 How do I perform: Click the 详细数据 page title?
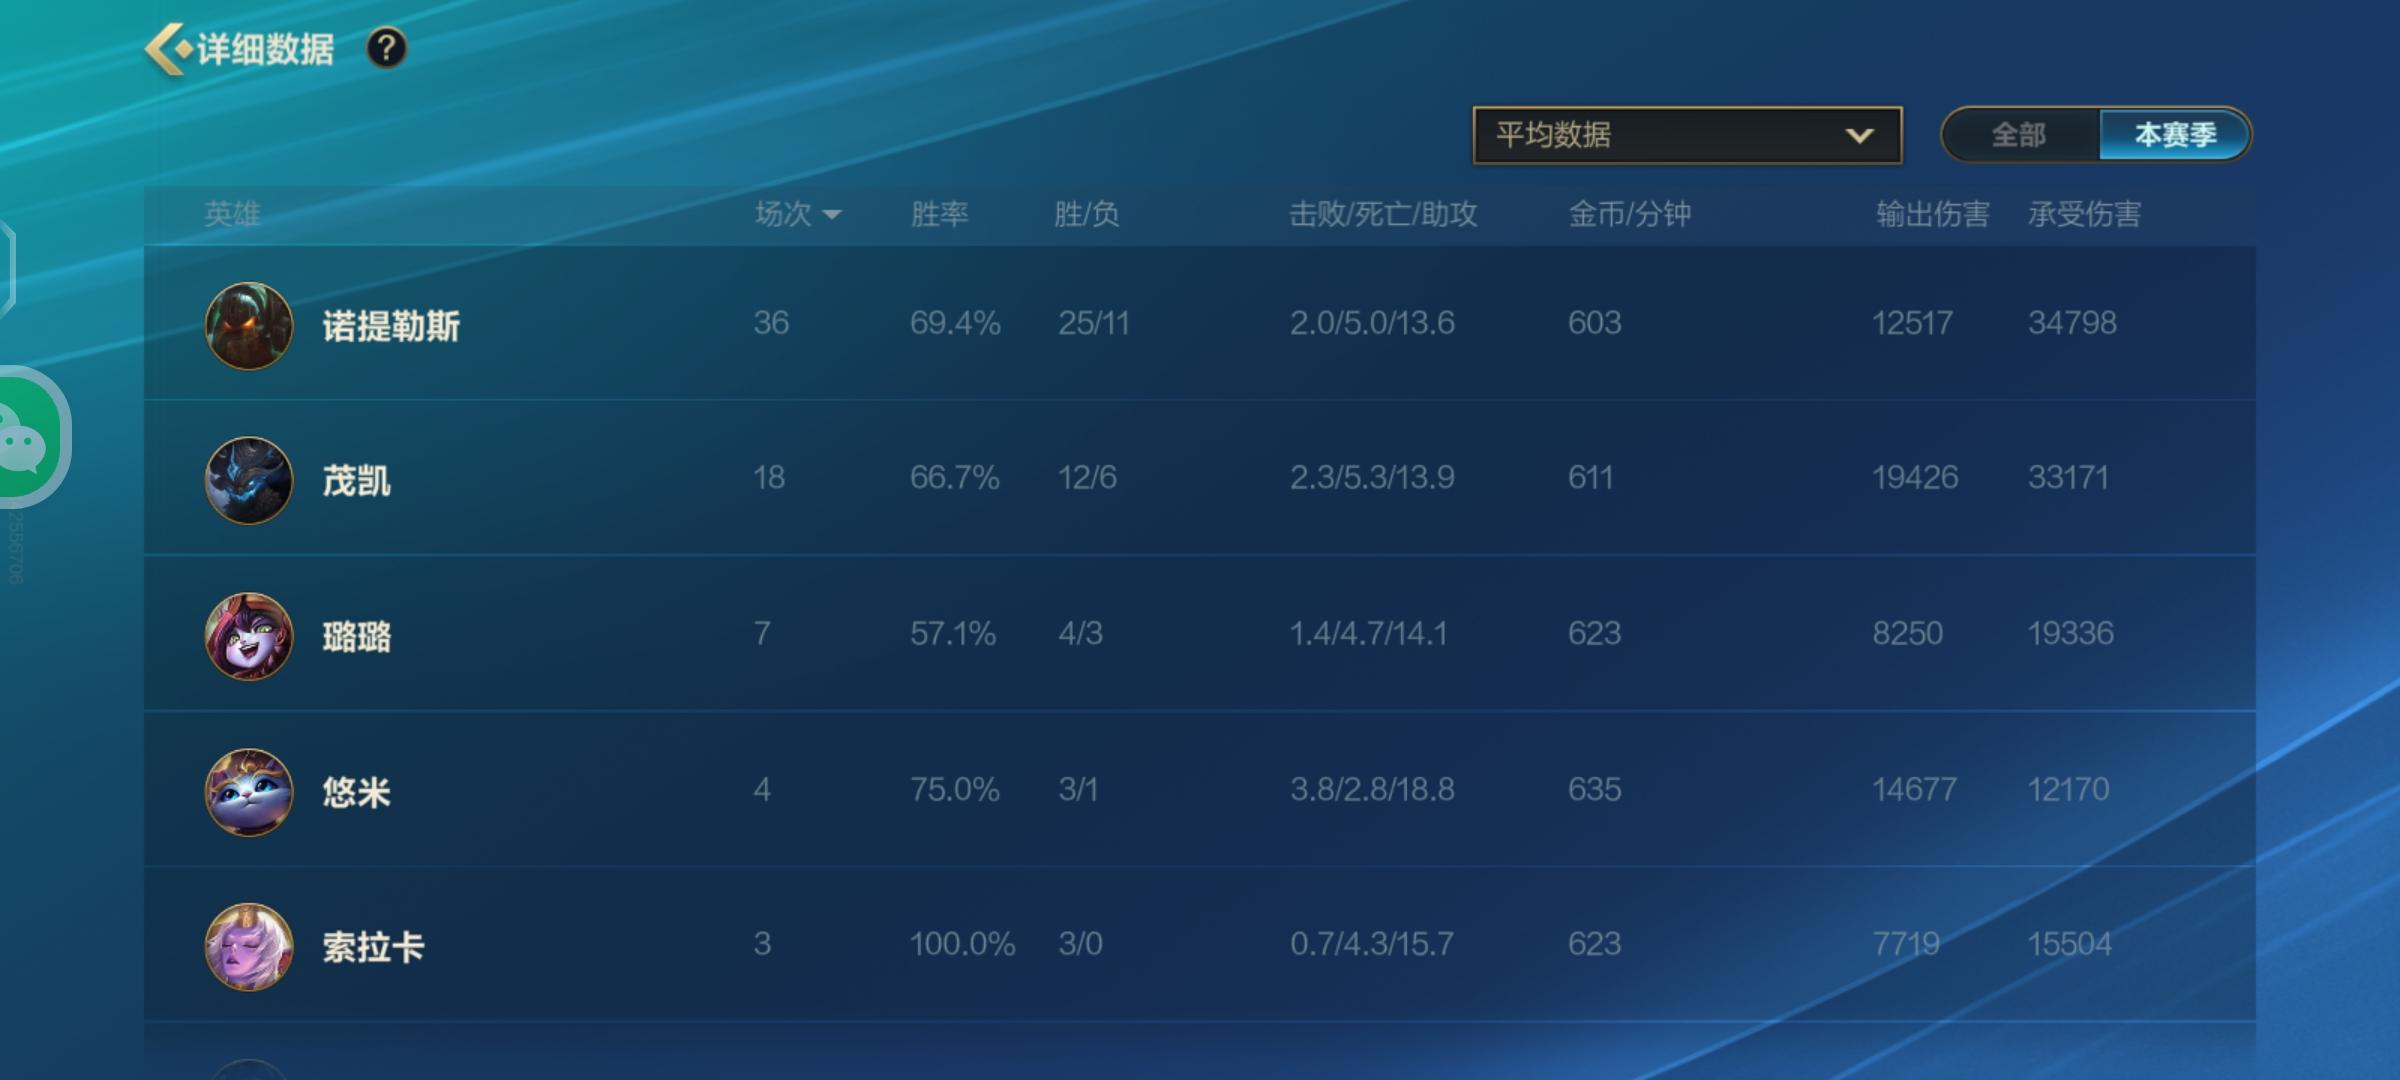tap(265, 49)
